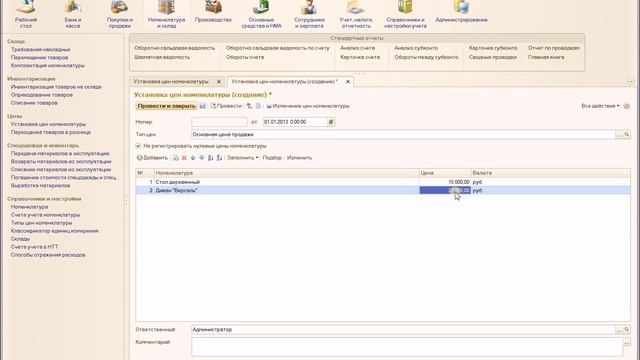The image size is (640, 360).
Task: Open the calendar picker for date field
Action: point(331,122)
